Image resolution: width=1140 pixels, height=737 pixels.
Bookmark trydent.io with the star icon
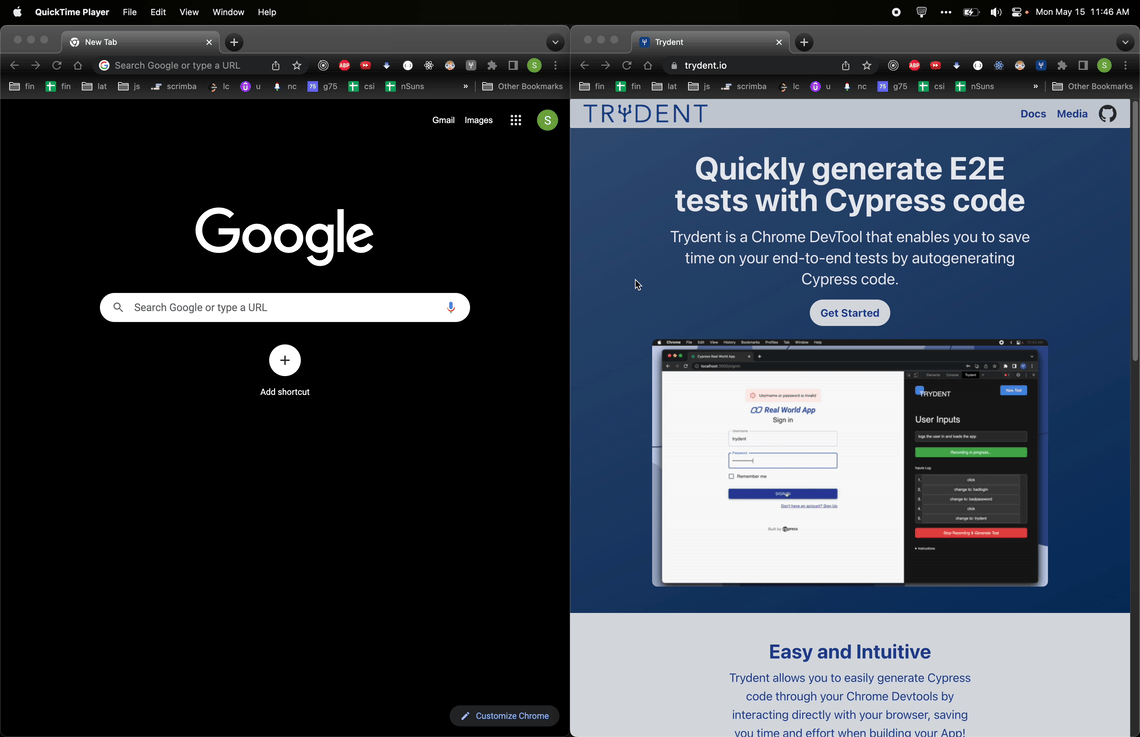(867, 65)
